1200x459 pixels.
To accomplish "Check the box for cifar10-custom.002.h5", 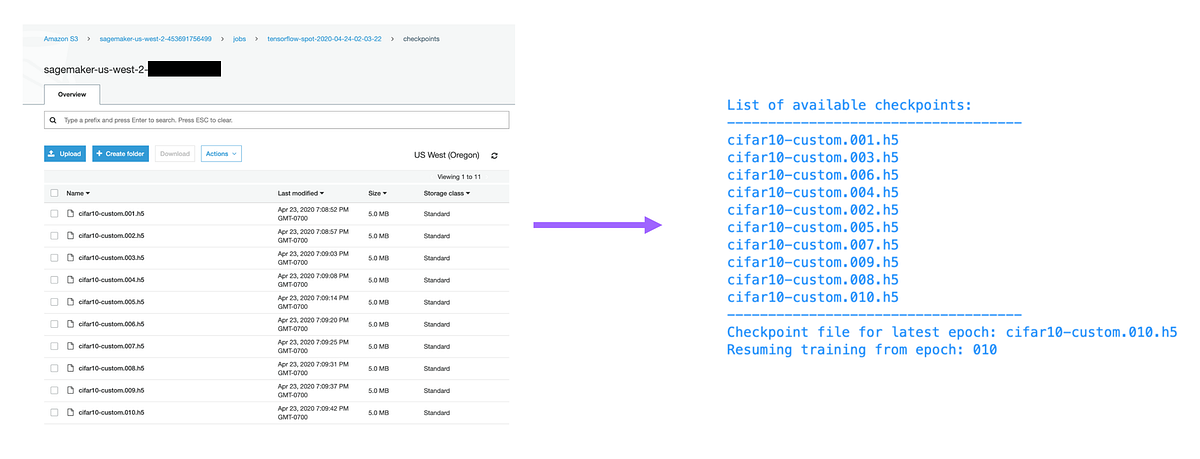I will coord(54,236).
